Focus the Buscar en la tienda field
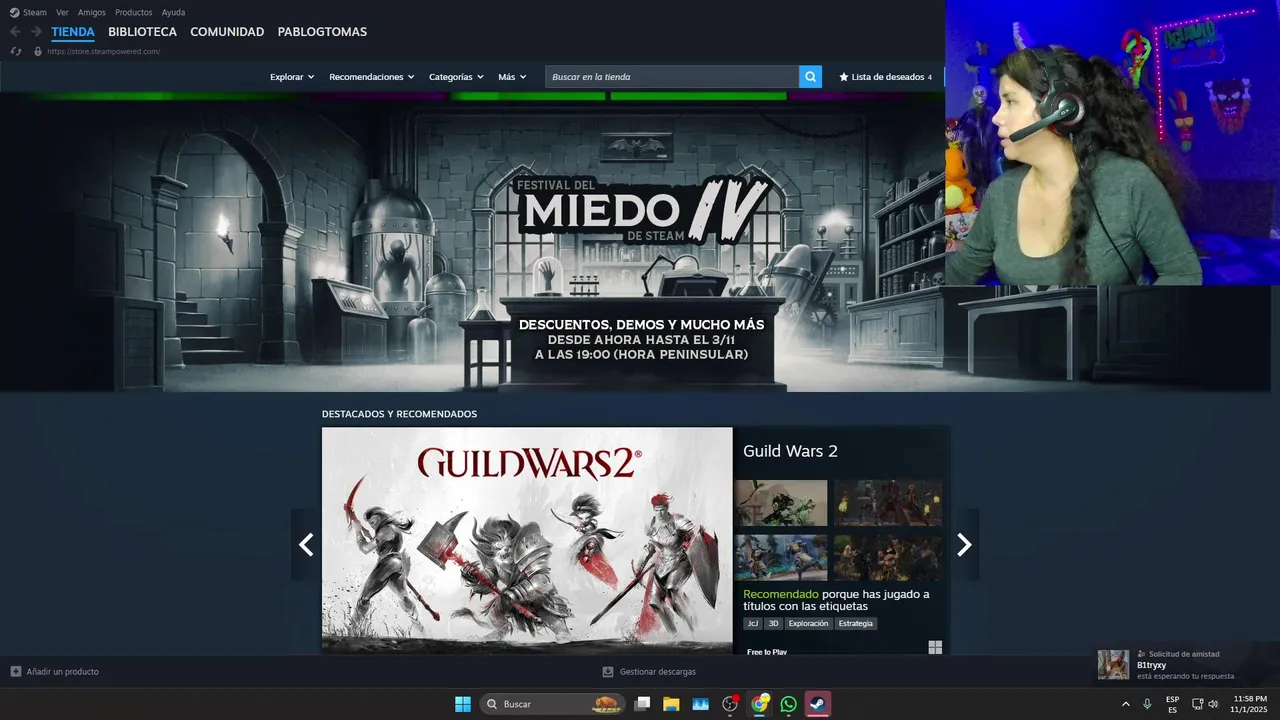1280x720 pixels. [x=672, y=77]
